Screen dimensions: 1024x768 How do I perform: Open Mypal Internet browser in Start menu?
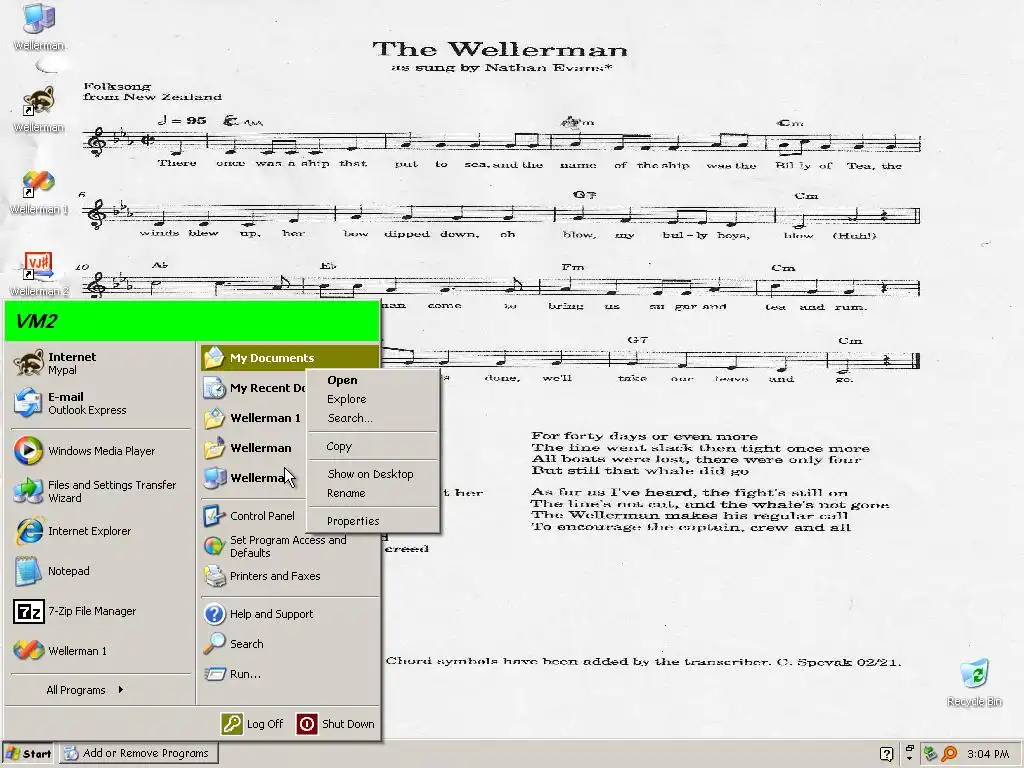pyautogui.click(x=101, y=363)
